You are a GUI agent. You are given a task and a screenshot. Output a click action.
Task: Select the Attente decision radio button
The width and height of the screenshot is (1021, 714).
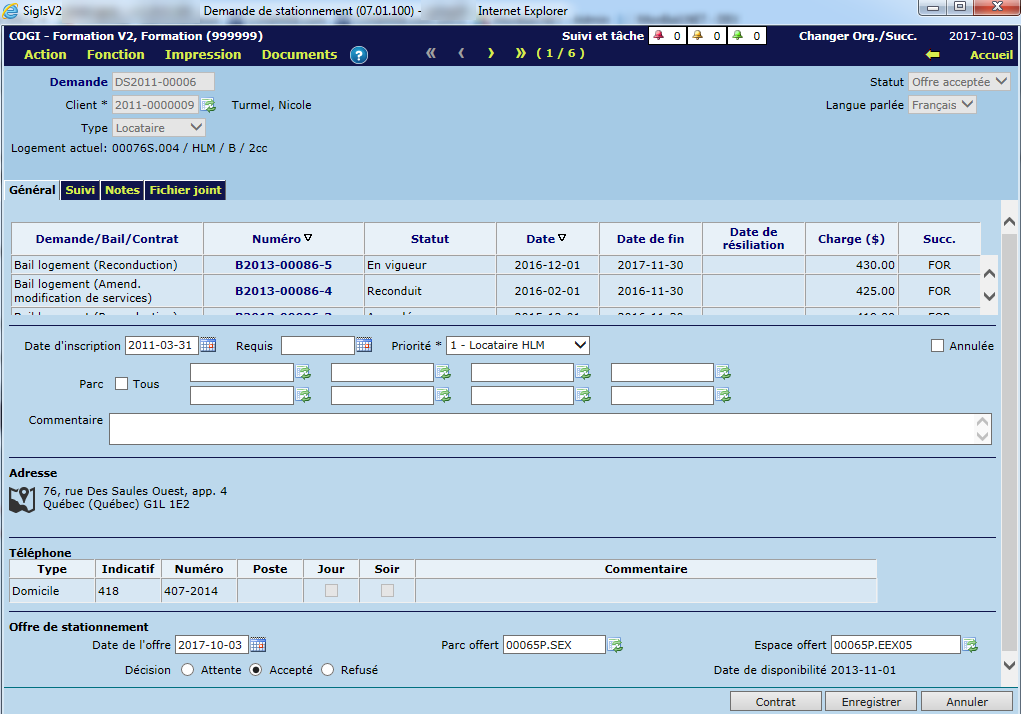pos(188,670)
